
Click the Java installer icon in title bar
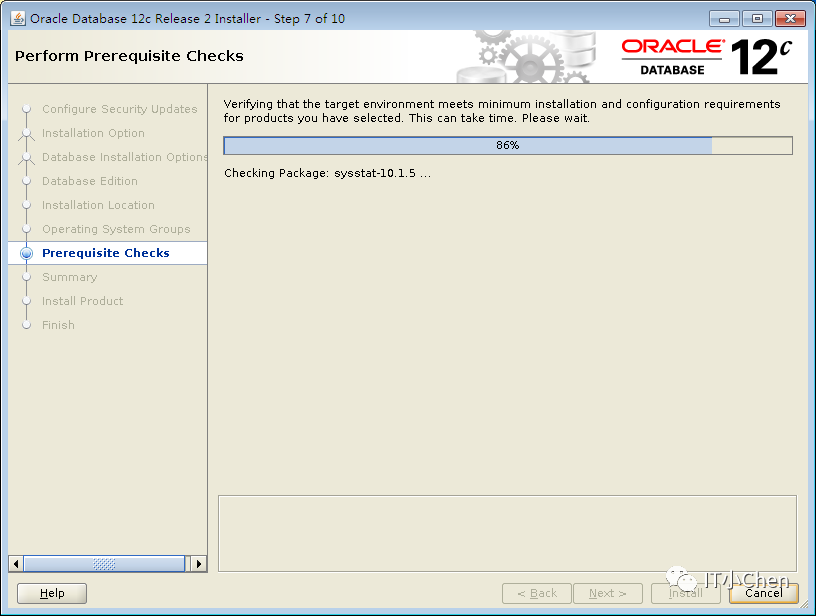(18, 18)
